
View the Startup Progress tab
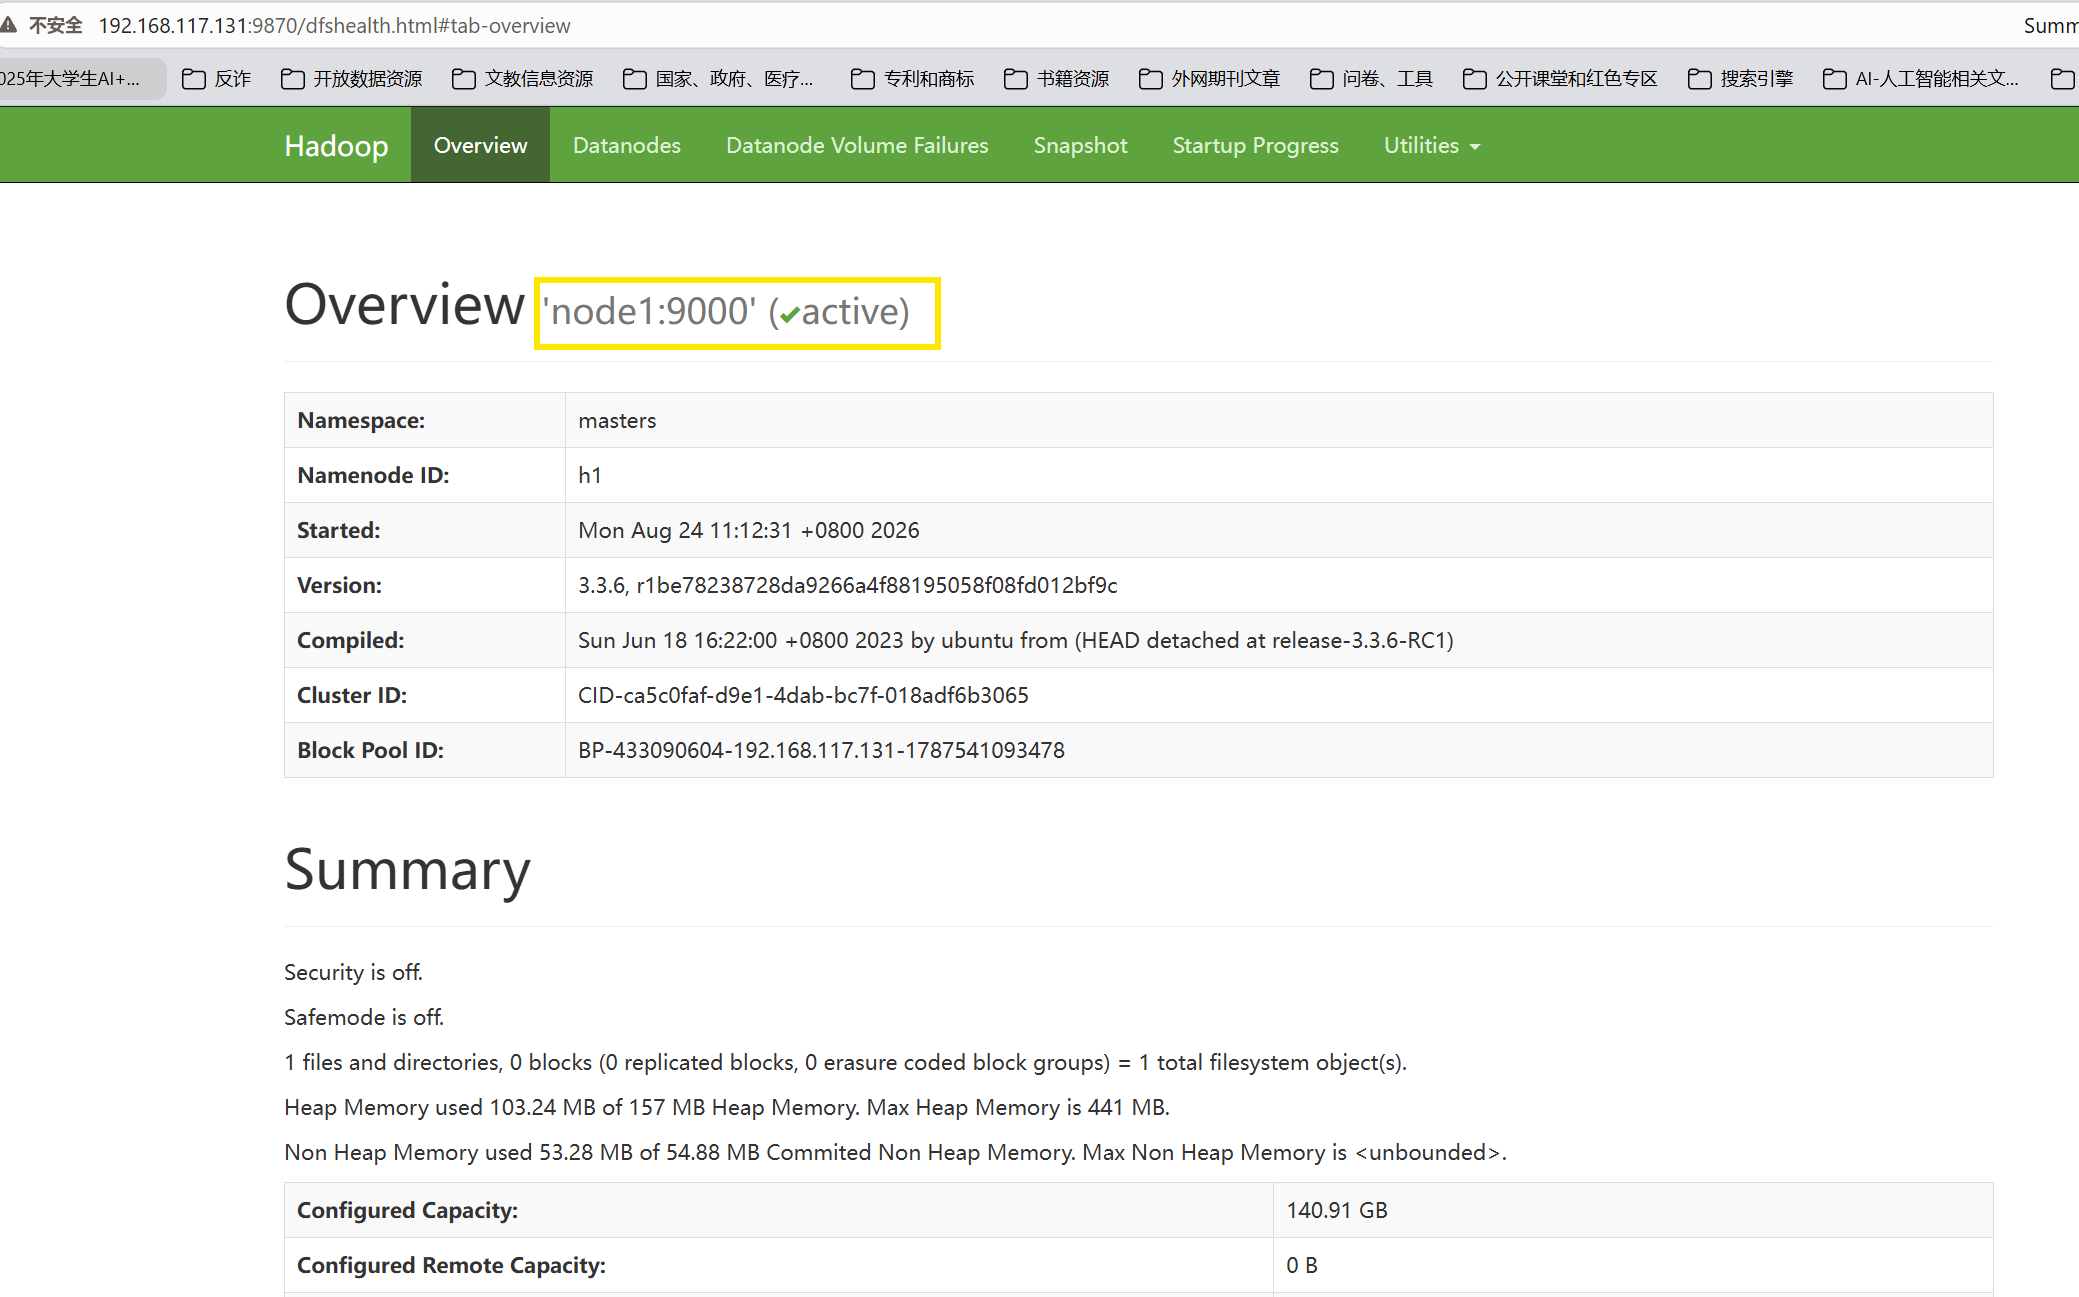pyautogui.click(x=1255, y=145)
